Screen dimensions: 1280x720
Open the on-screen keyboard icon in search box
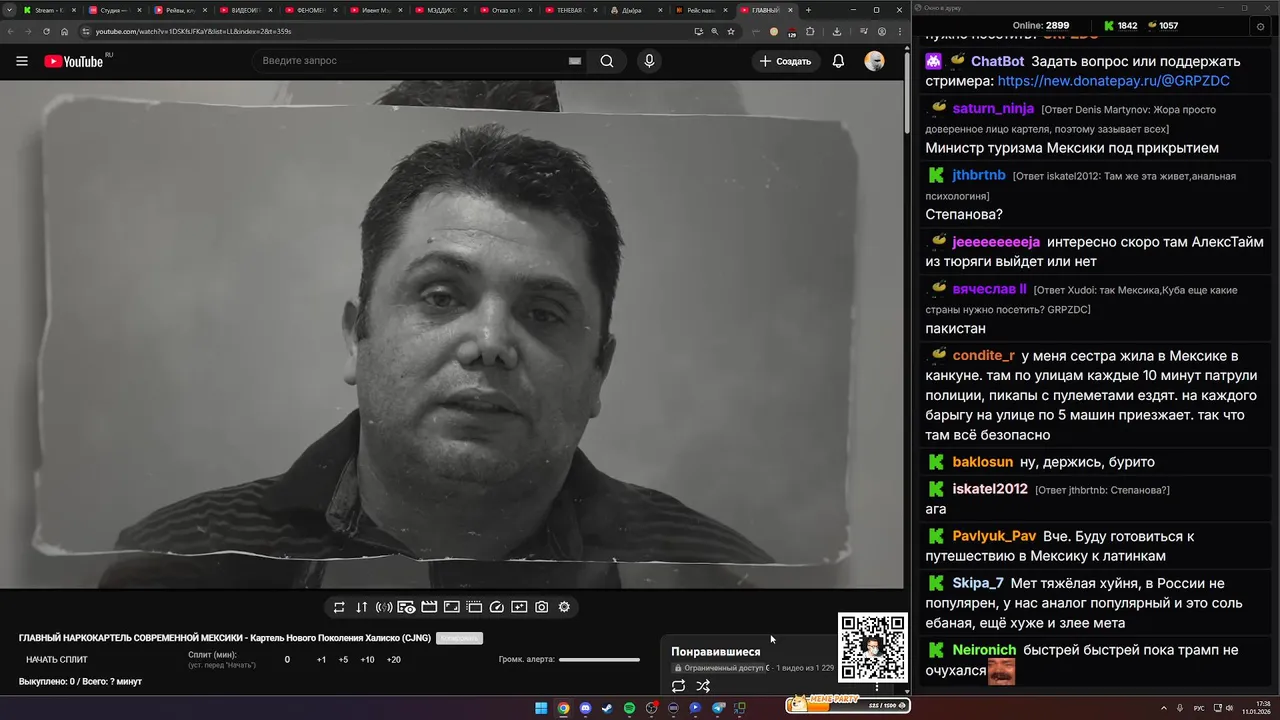pos(575,61)
